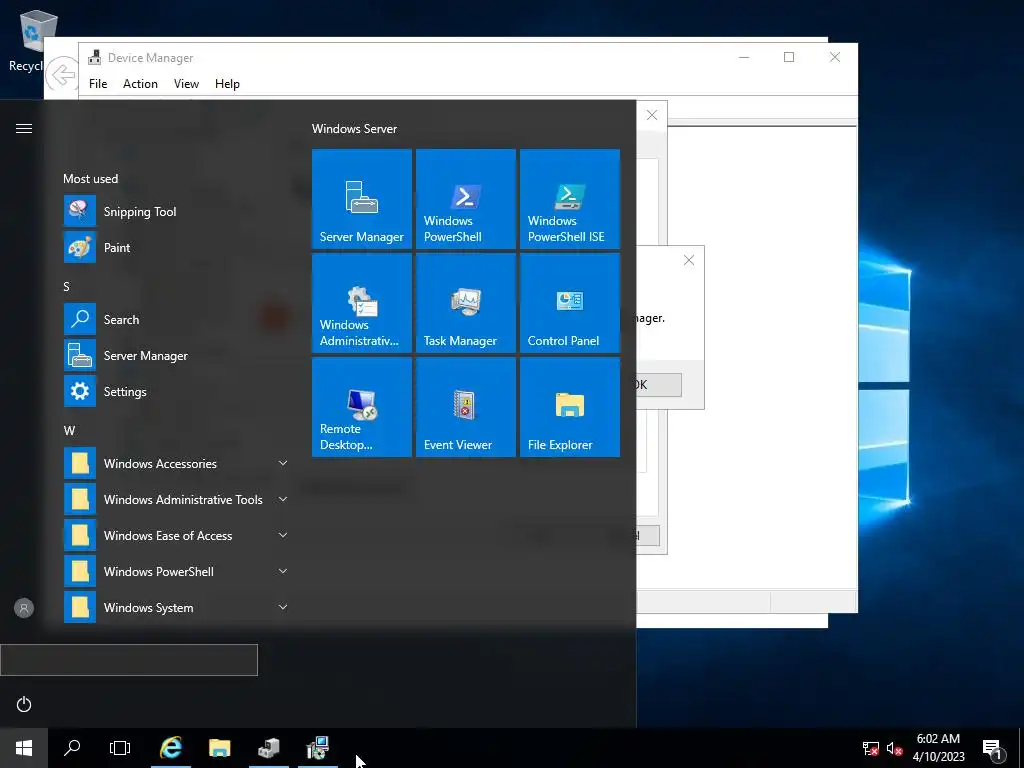Launch the Task Manager tile
The height and width of the screenshot is (768, 1024).
pyautogui.click(x=466, y=303)
